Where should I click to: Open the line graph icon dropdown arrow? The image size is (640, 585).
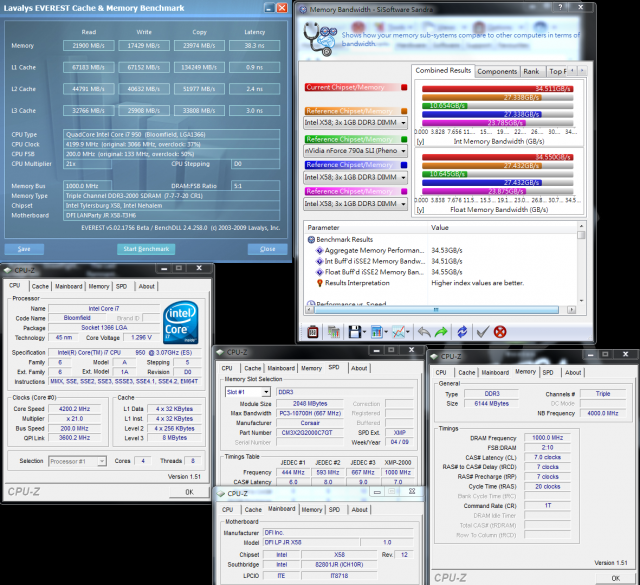point(408,332)
